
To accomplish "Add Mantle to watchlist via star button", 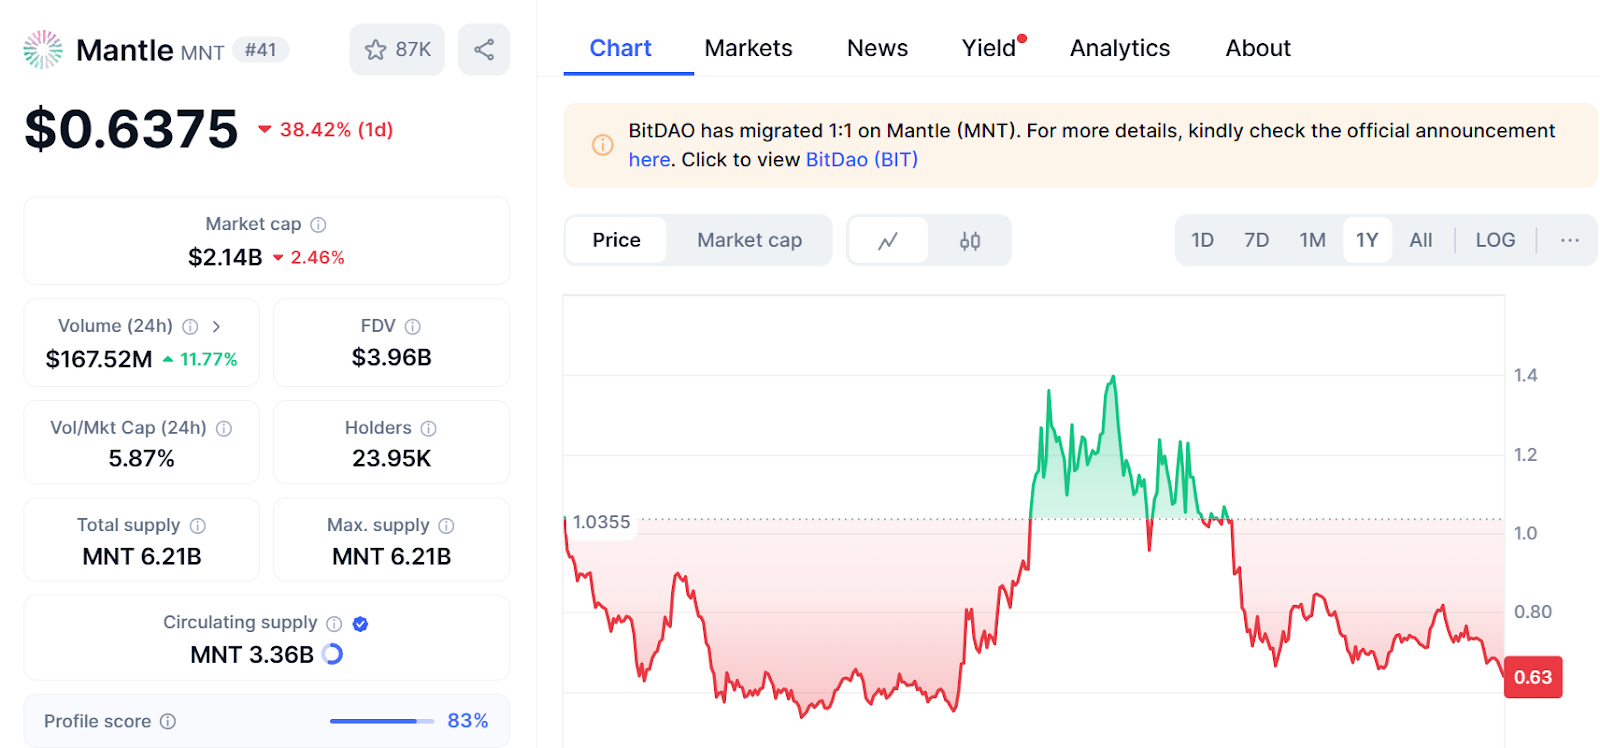I will tap(397, 49).
